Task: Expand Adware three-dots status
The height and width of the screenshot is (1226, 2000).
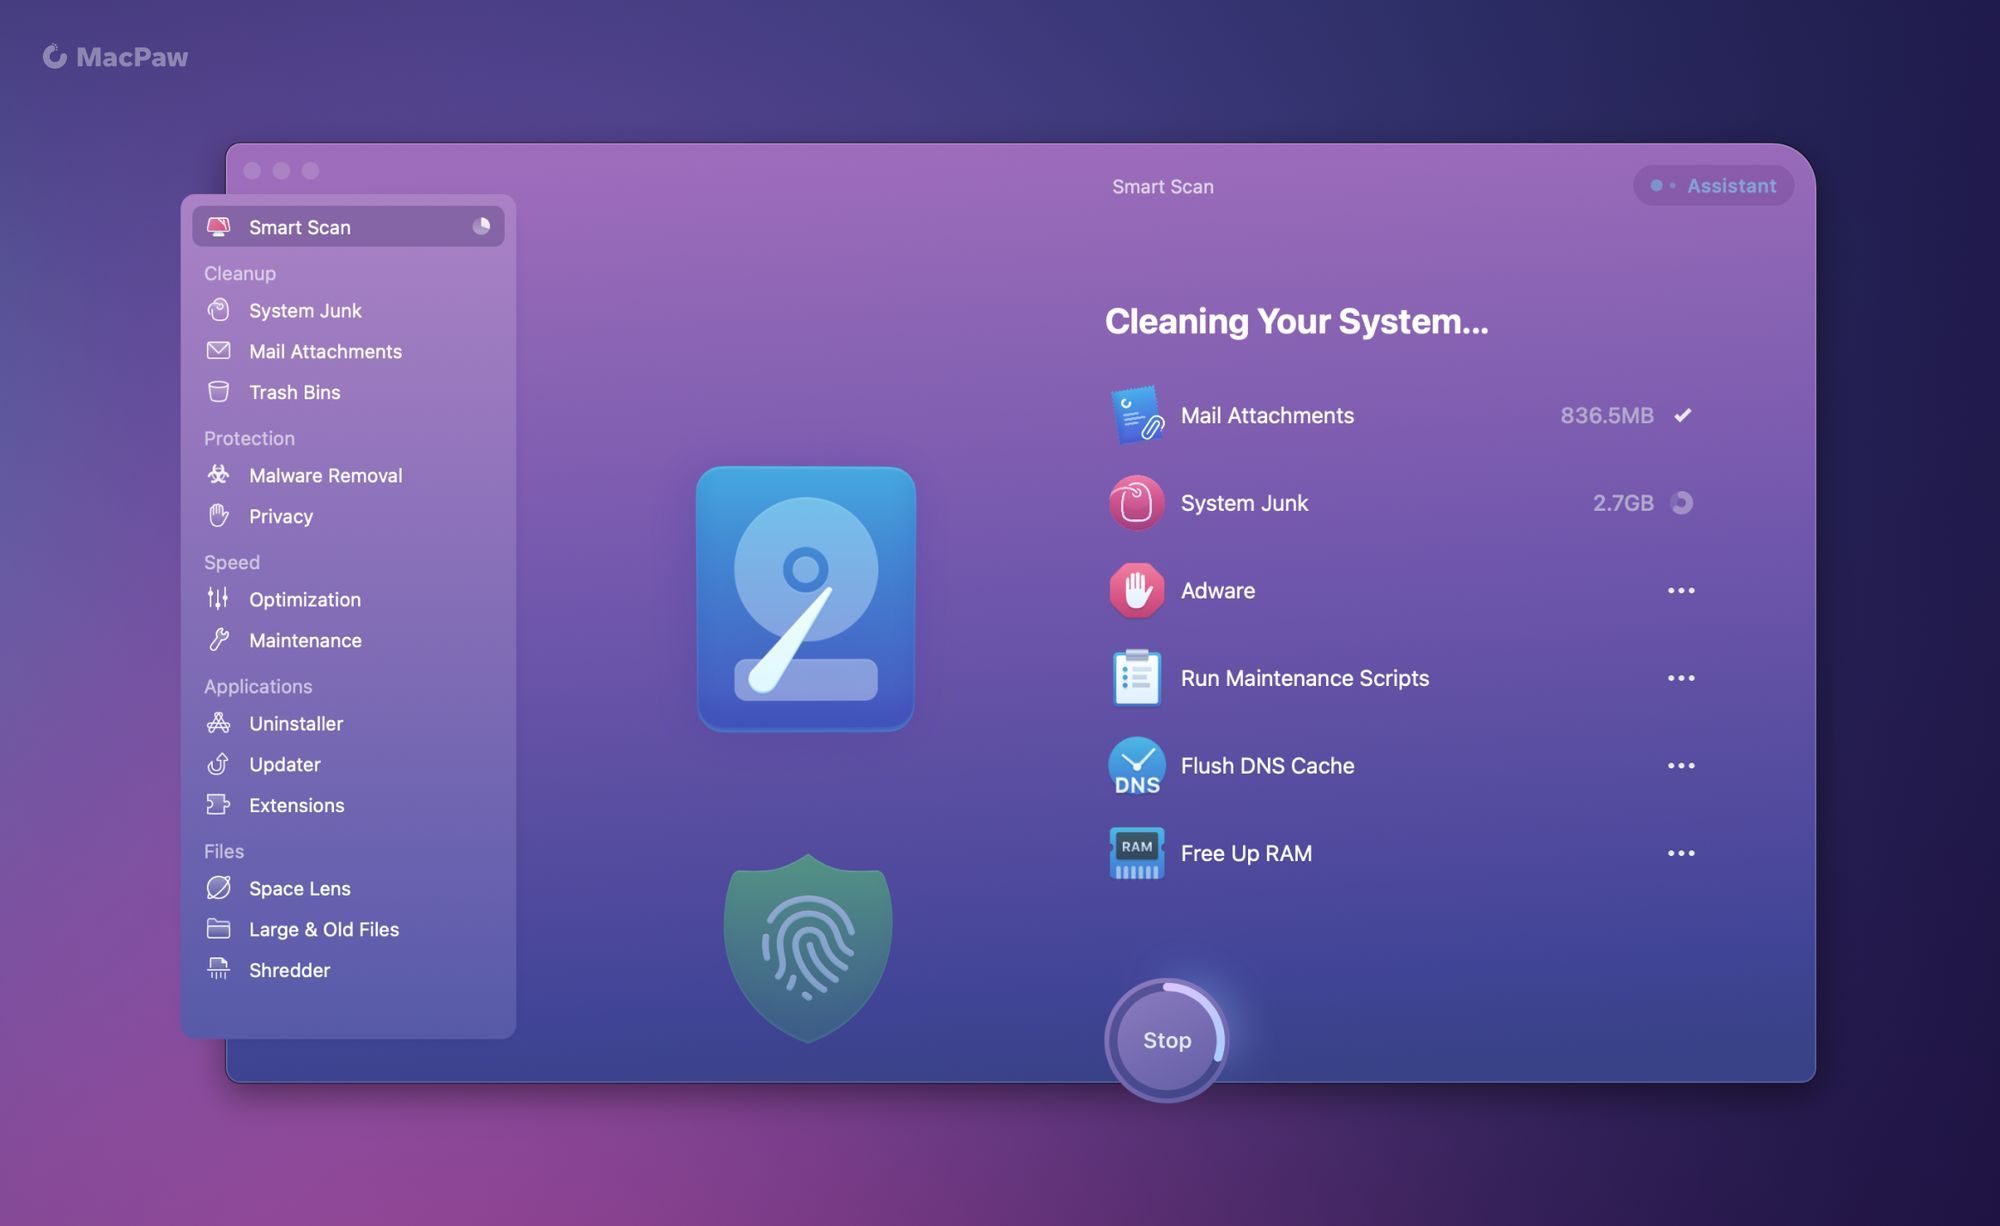Action: [x=1680, y=591]
